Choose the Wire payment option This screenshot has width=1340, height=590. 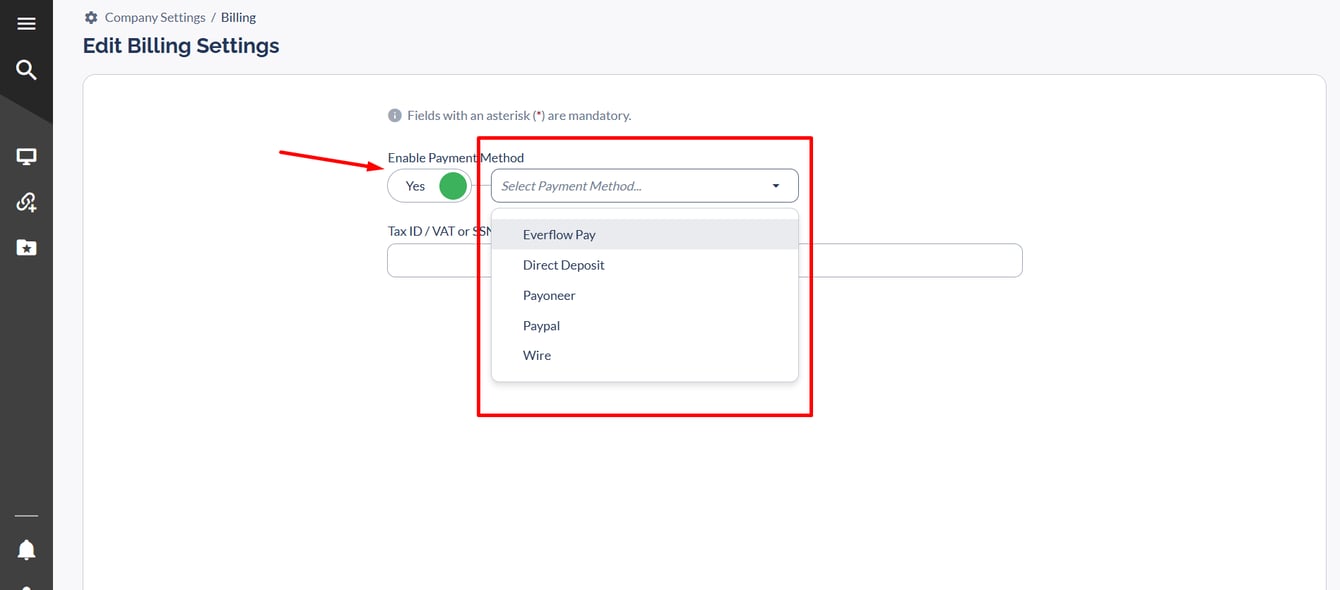[537, 356]
